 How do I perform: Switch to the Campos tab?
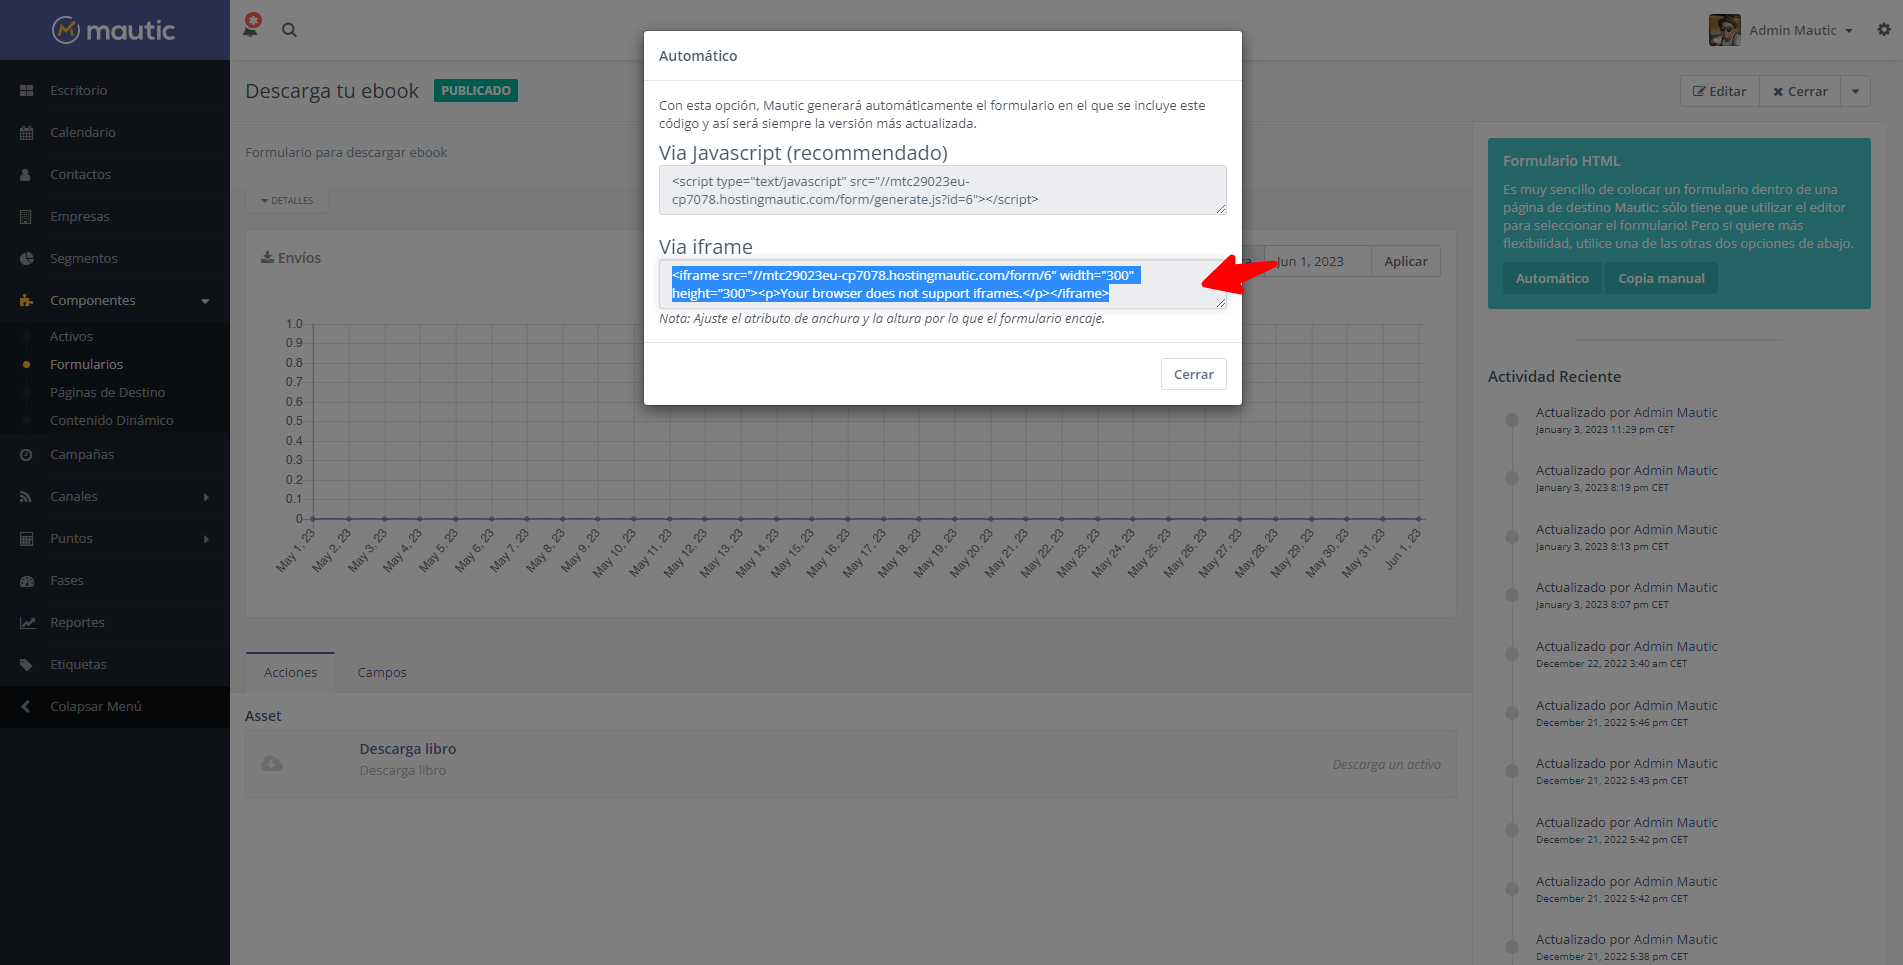(x=382, y=673)
